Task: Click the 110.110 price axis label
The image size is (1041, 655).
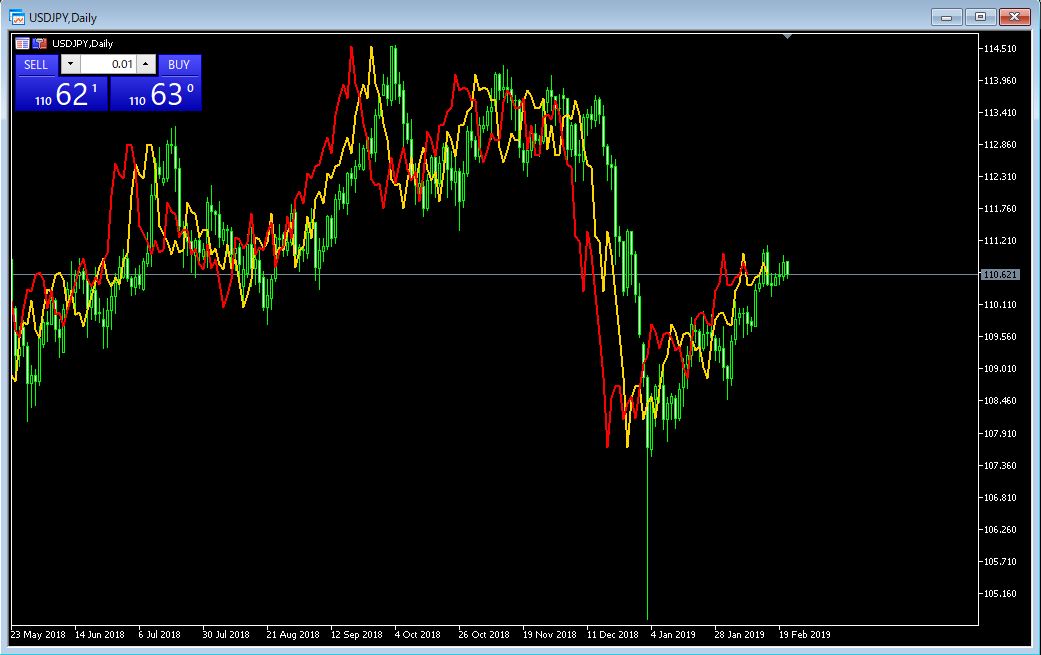Action: click(1000, 305)
